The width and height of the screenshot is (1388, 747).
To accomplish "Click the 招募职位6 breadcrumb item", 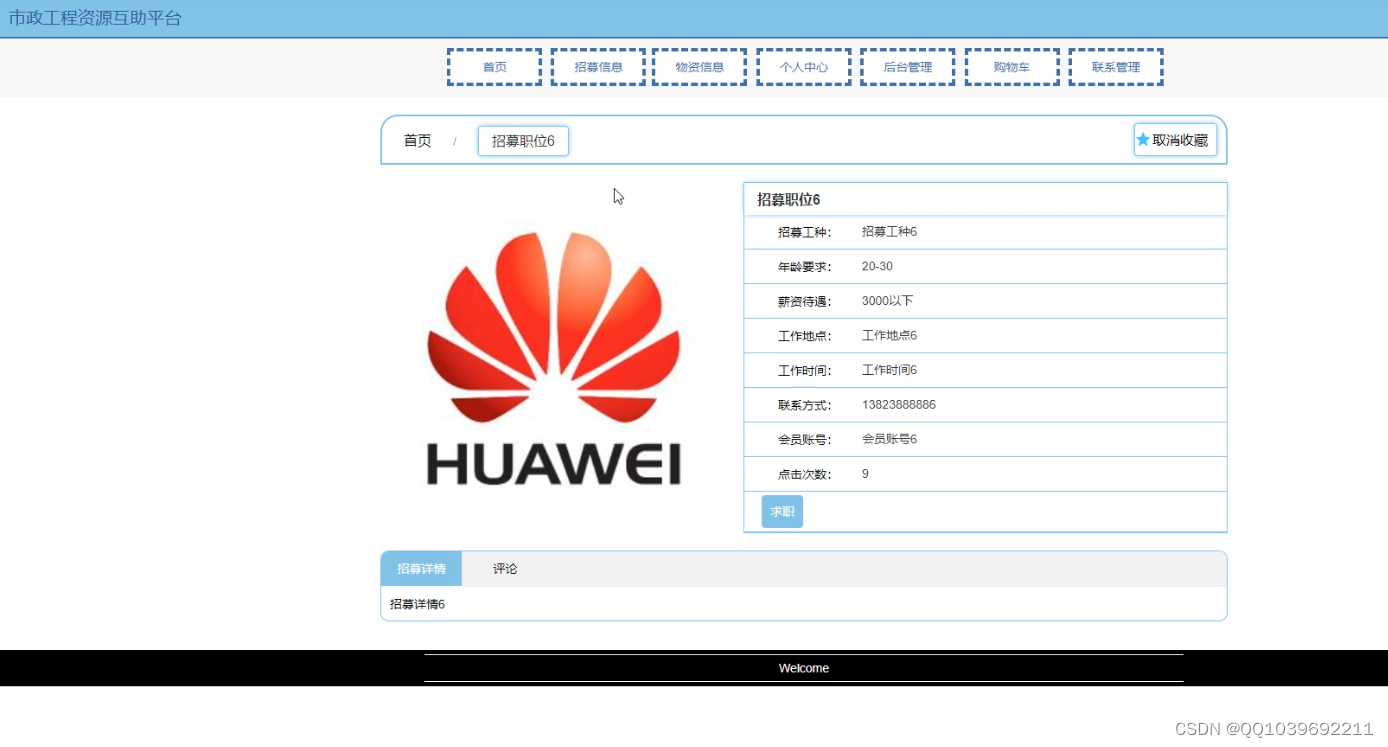I will (523, 141).
